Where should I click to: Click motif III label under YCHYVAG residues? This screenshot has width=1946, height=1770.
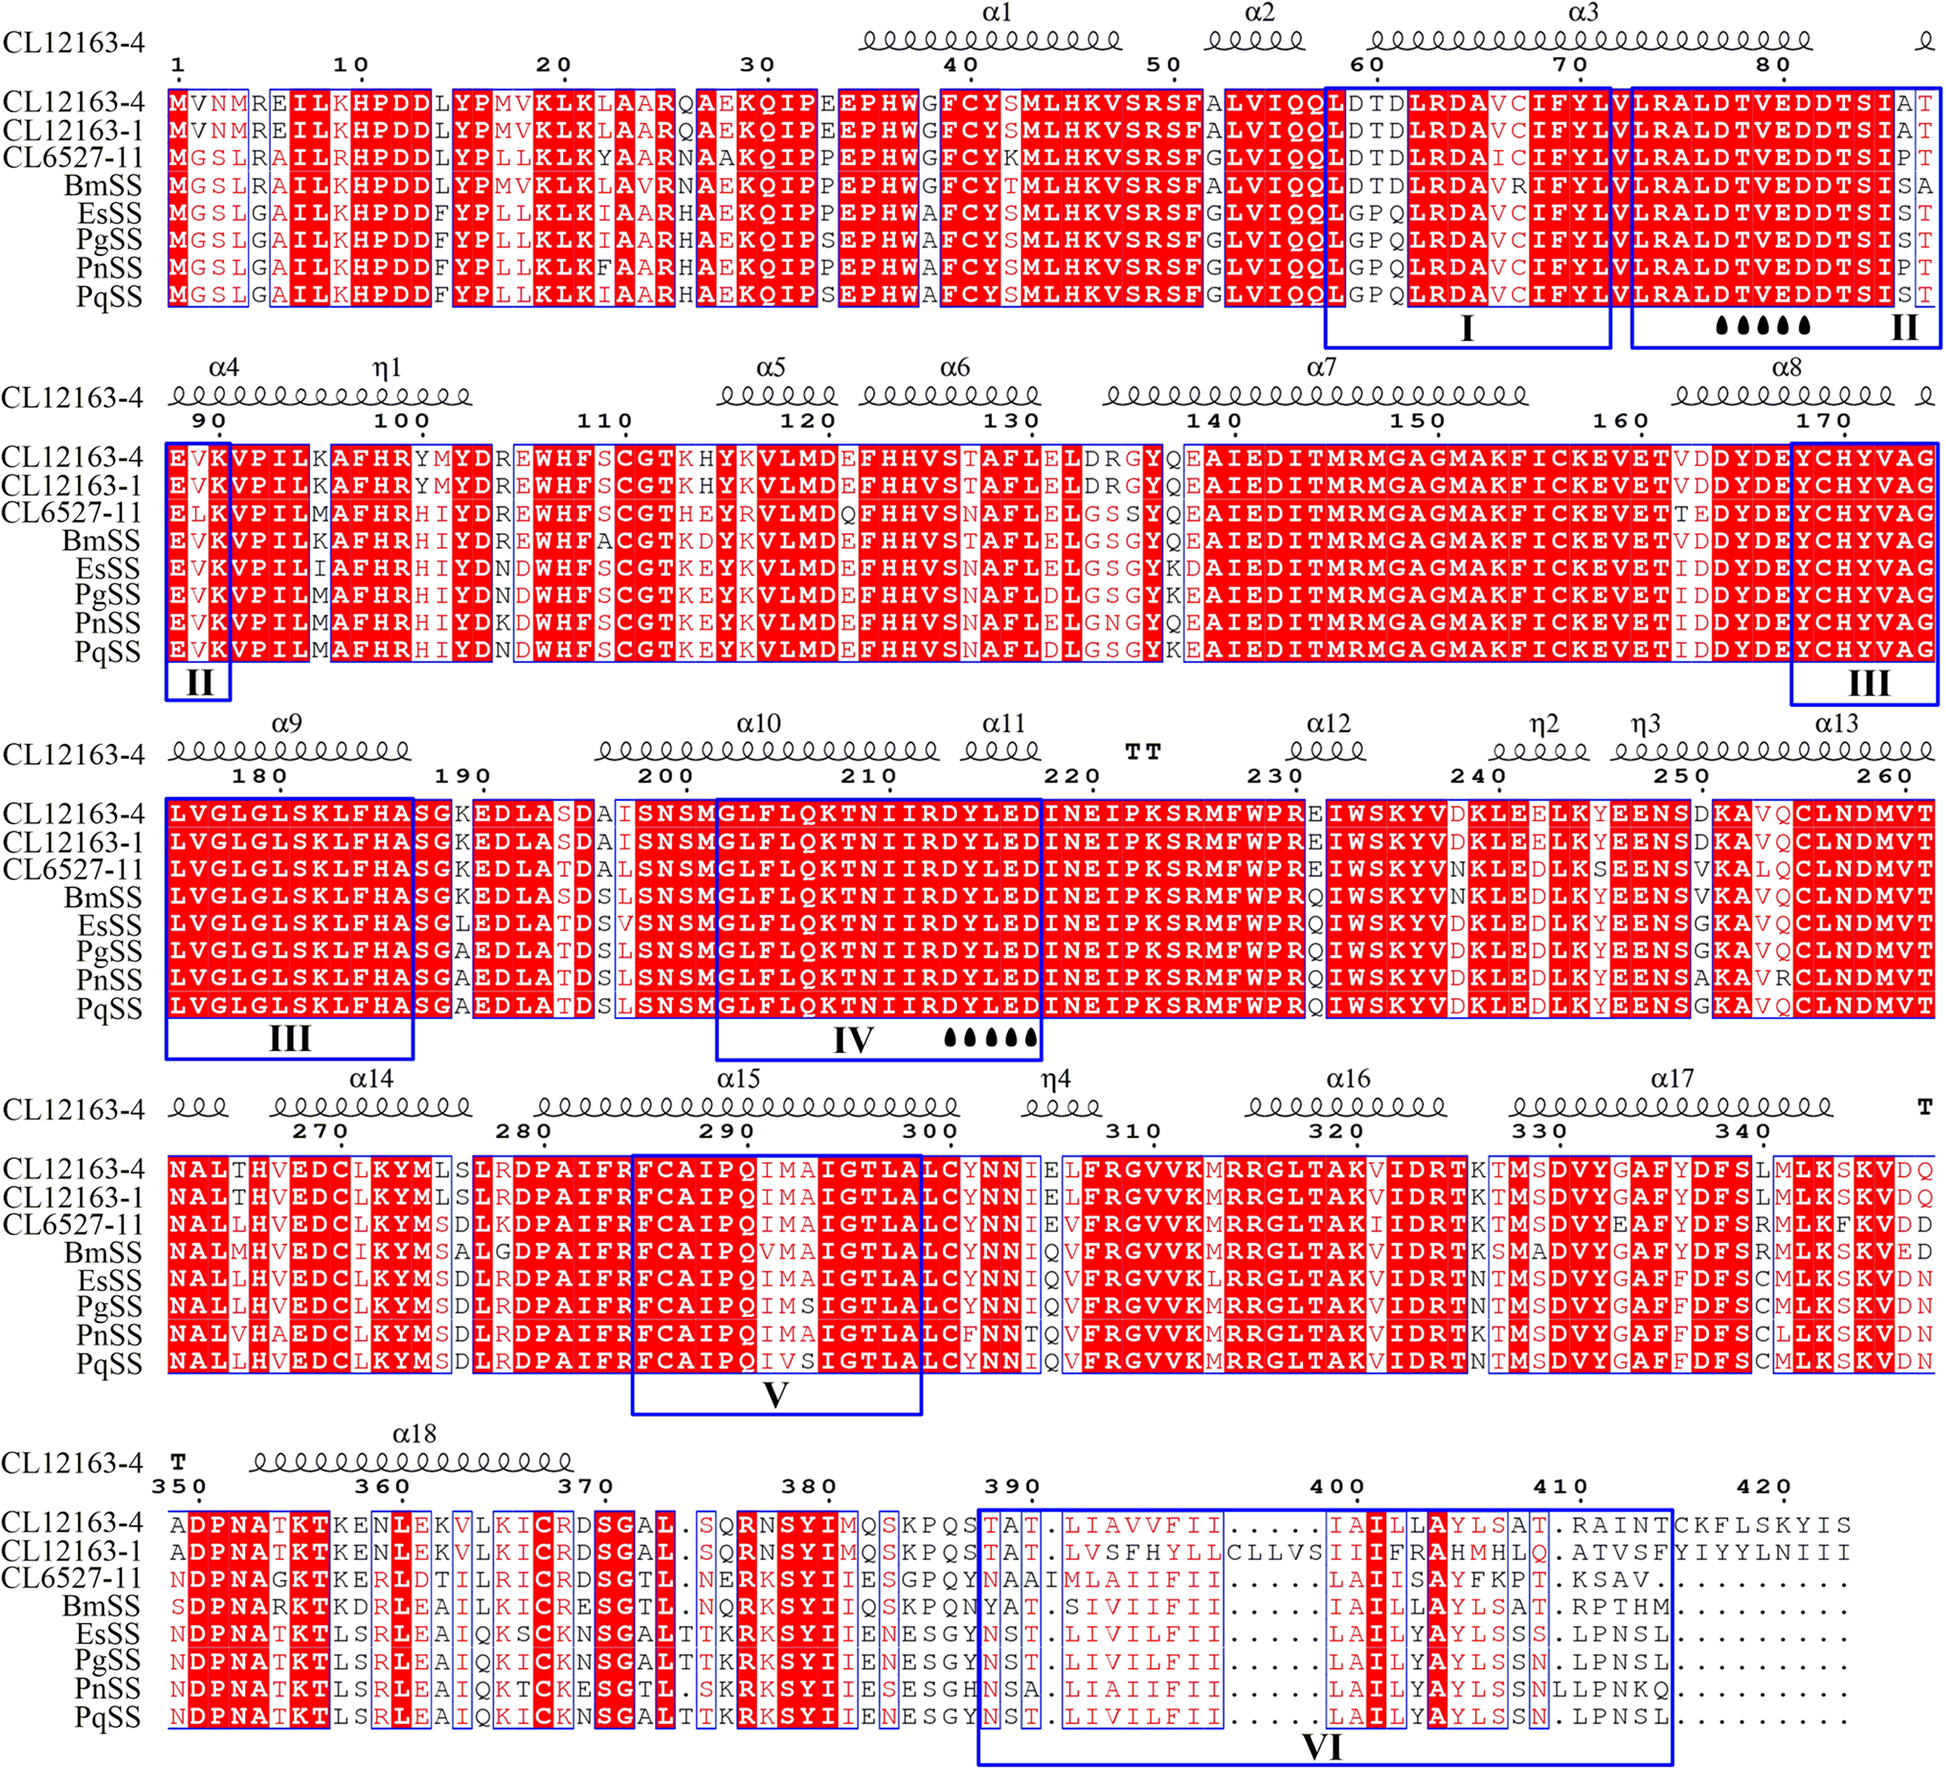click(x=1868, y=683)
